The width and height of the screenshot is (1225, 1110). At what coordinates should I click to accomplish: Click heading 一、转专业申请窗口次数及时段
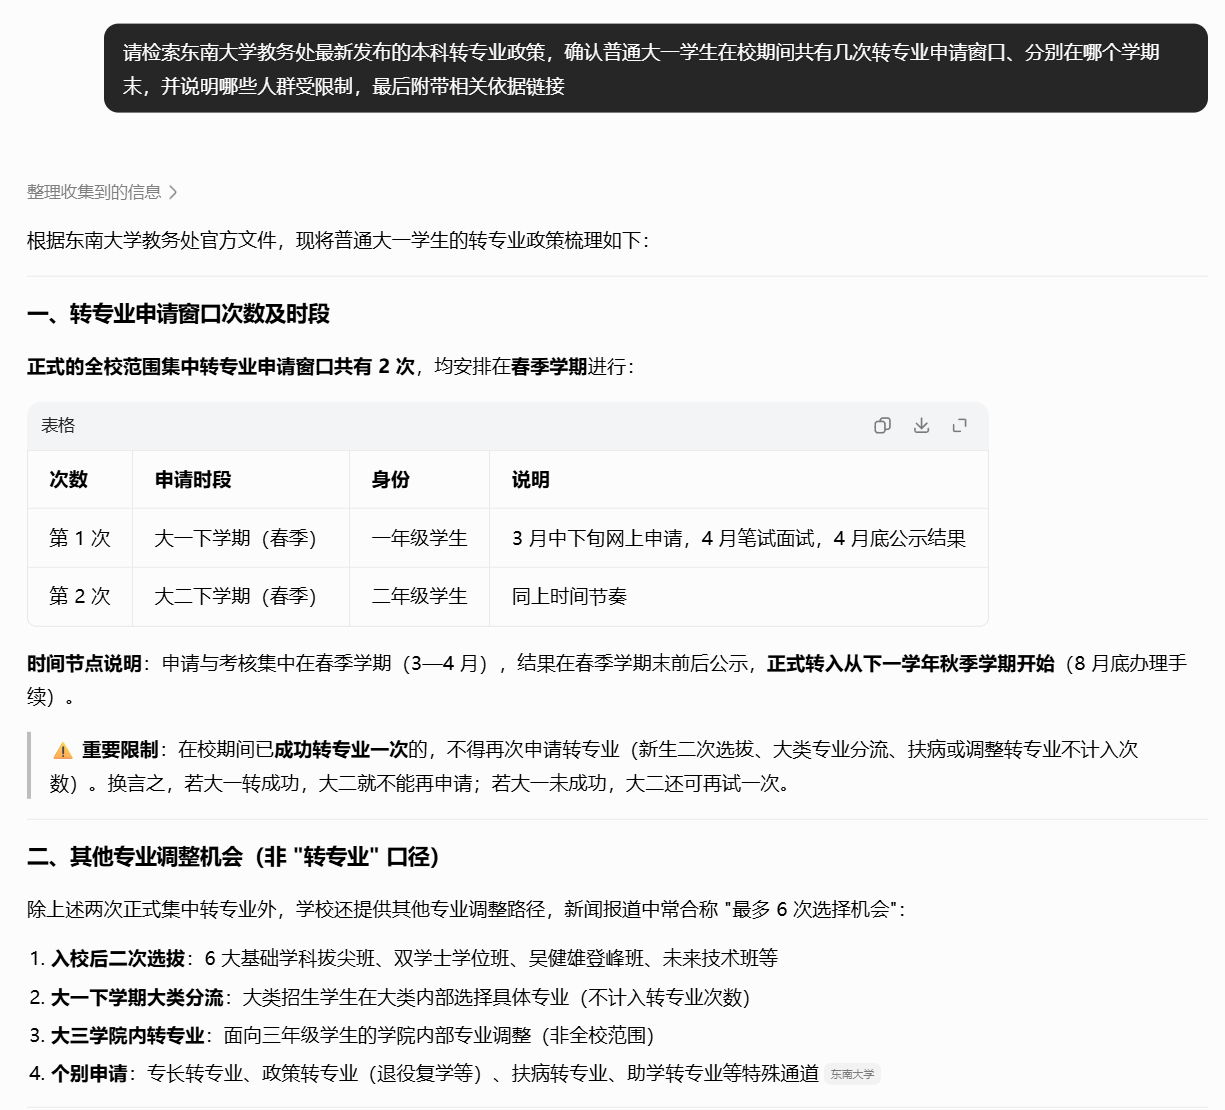pyautogui.click(x=179, y=314)
